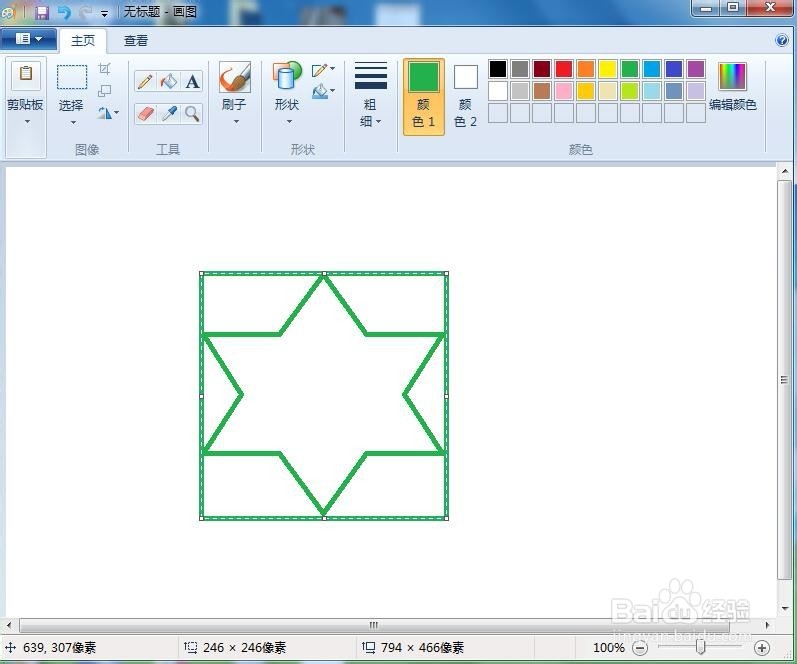Open the shape Outline dropdown
Screen dimensions: 797x664
323,70
